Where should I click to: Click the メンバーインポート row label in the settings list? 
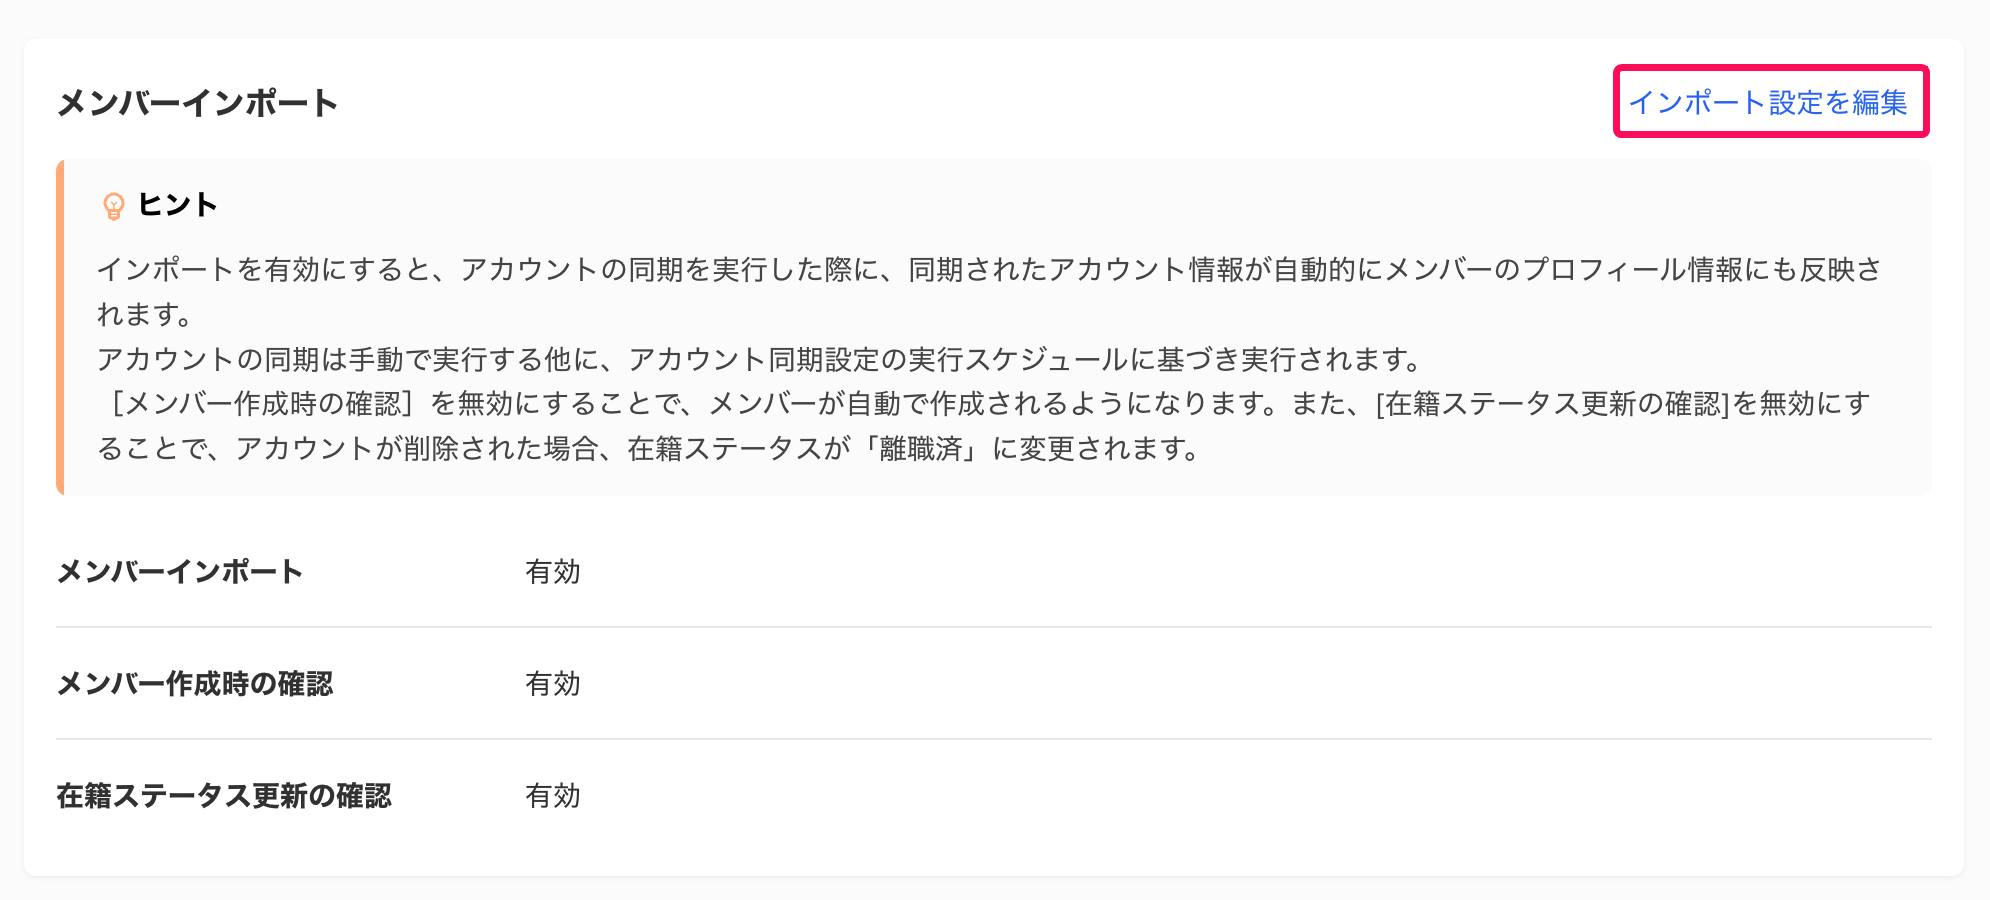point(180,572)
